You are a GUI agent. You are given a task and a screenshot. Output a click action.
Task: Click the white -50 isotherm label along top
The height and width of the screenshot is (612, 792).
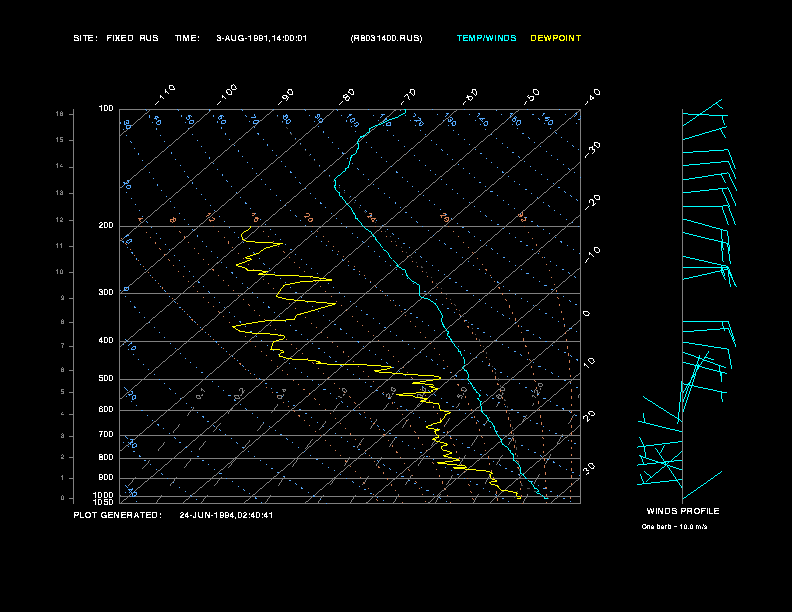532,97
